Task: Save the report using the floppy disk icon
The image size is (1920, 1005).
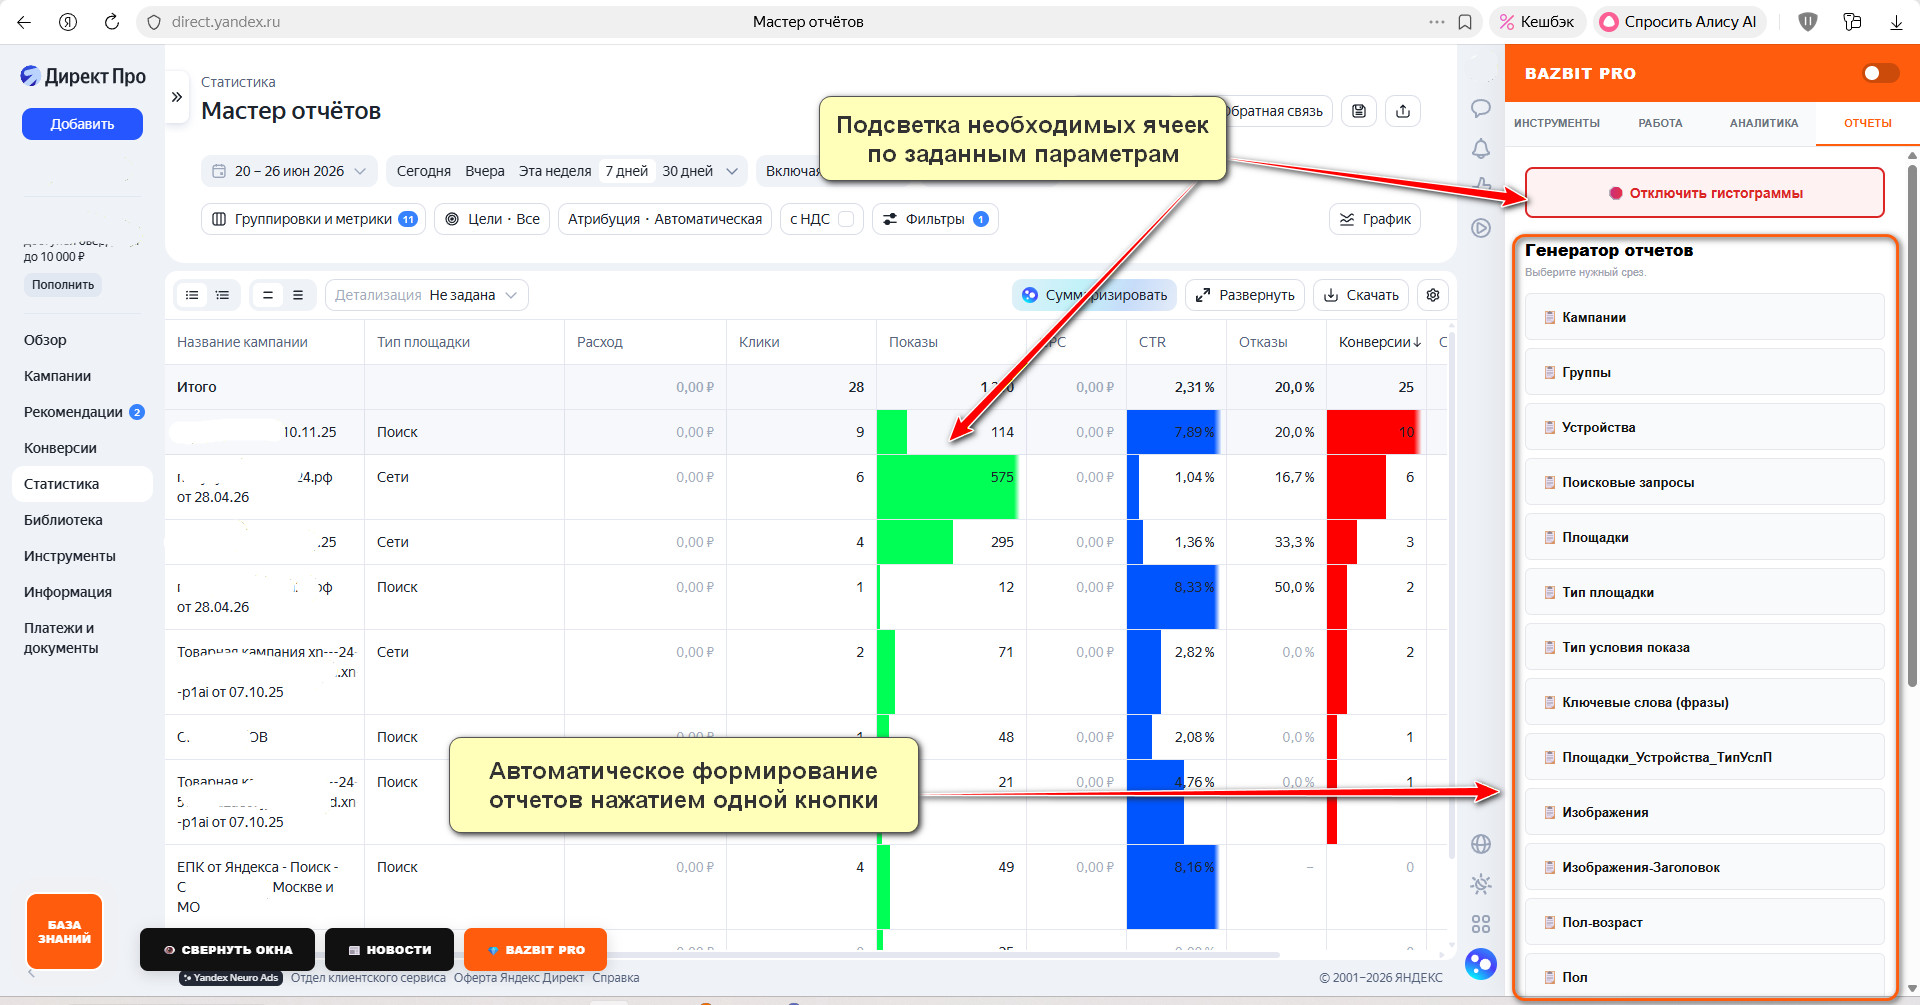Action: pyautogui.click(x=1359, y=111)
